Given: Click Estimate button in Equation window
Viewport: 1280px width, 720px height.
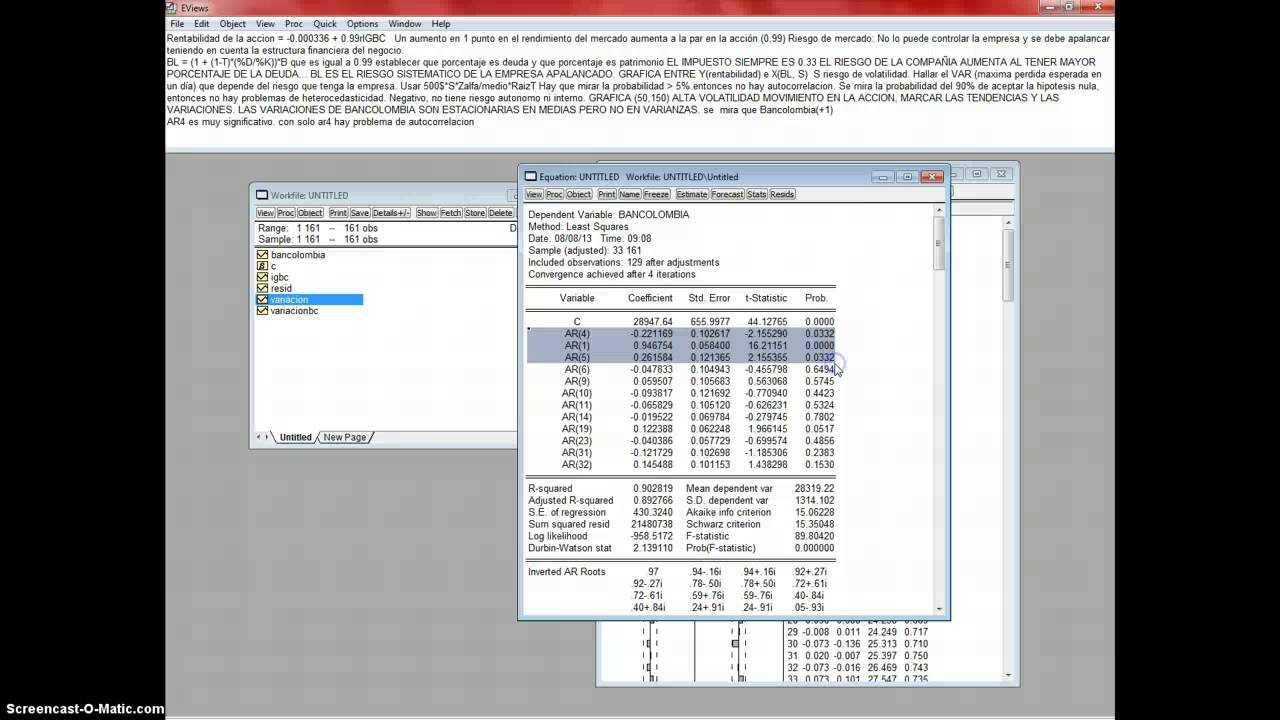Looking at the screenshot, I should tap(692, 195).
